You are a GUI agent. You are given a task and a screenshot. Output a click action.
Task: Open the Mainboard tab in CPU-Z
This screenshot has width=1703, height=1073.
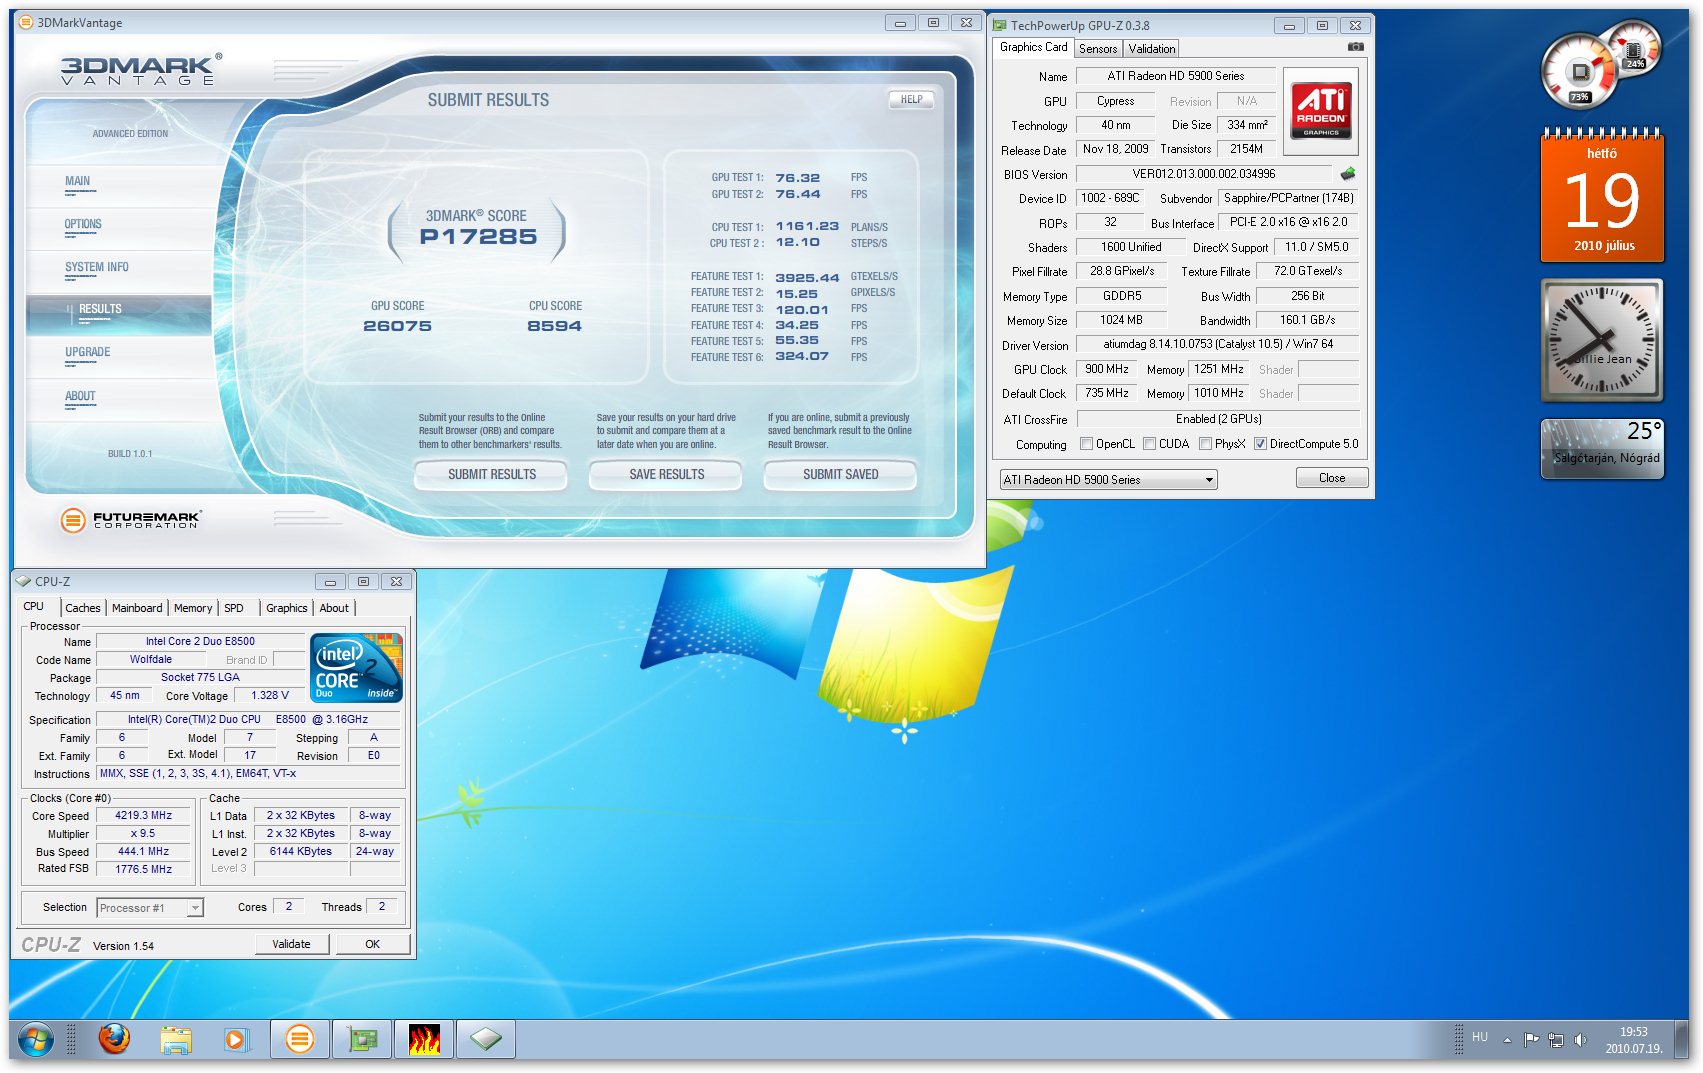click(137, 608)
